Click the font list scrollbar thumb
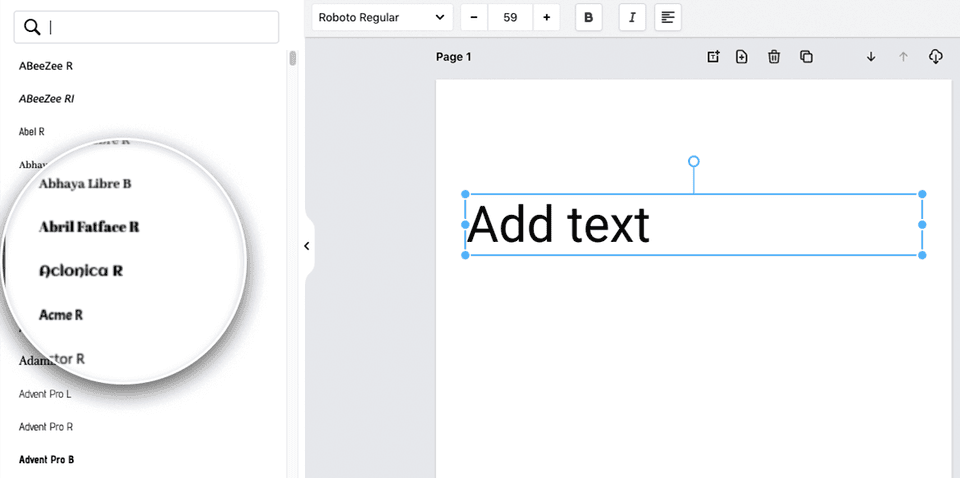 [293, 58]
